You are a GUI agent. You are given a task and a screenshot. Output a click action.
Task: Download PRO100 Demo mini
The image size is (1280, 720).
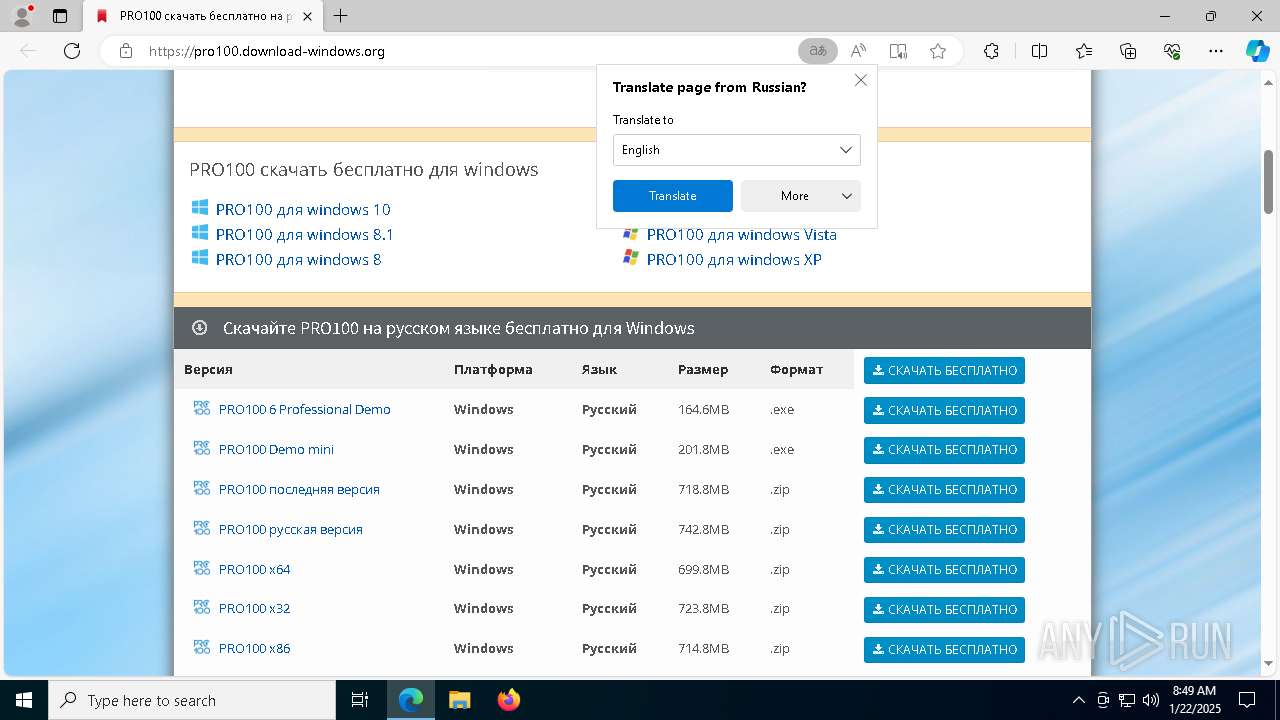(x=944, y=450)
